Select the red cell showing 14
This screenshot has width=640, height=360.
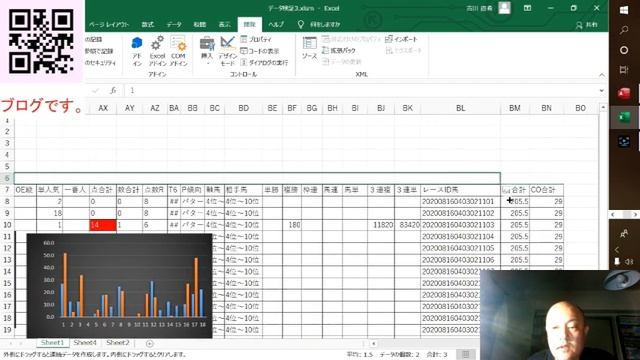pyautogui.click(x=103, y=225)
